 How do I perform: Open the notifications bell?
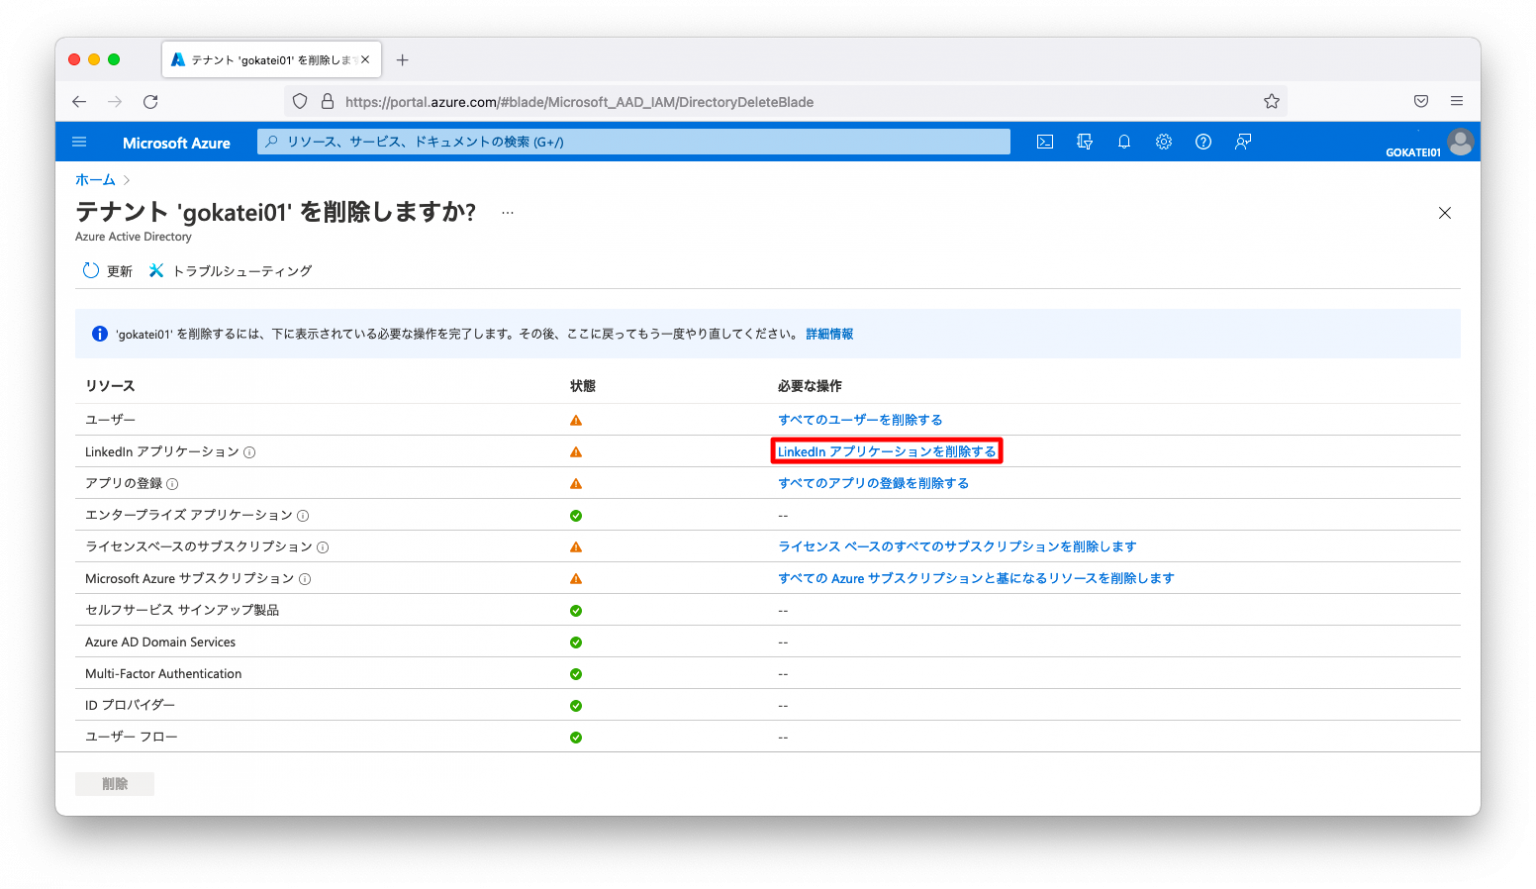(1123, 141)
